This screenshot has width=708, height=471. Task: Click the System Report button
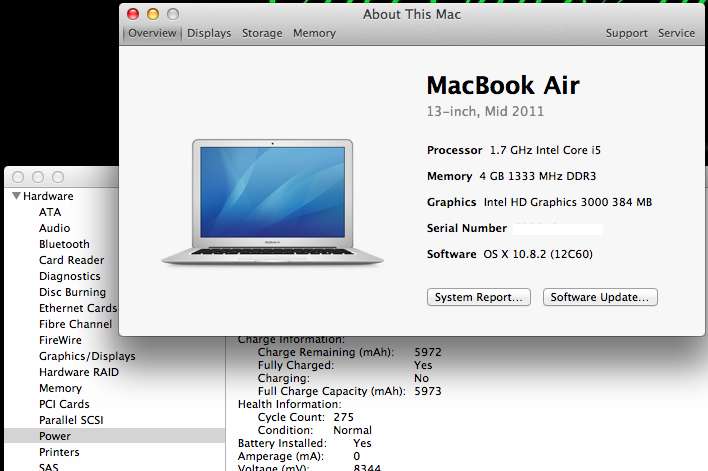[x=479, y=297]
